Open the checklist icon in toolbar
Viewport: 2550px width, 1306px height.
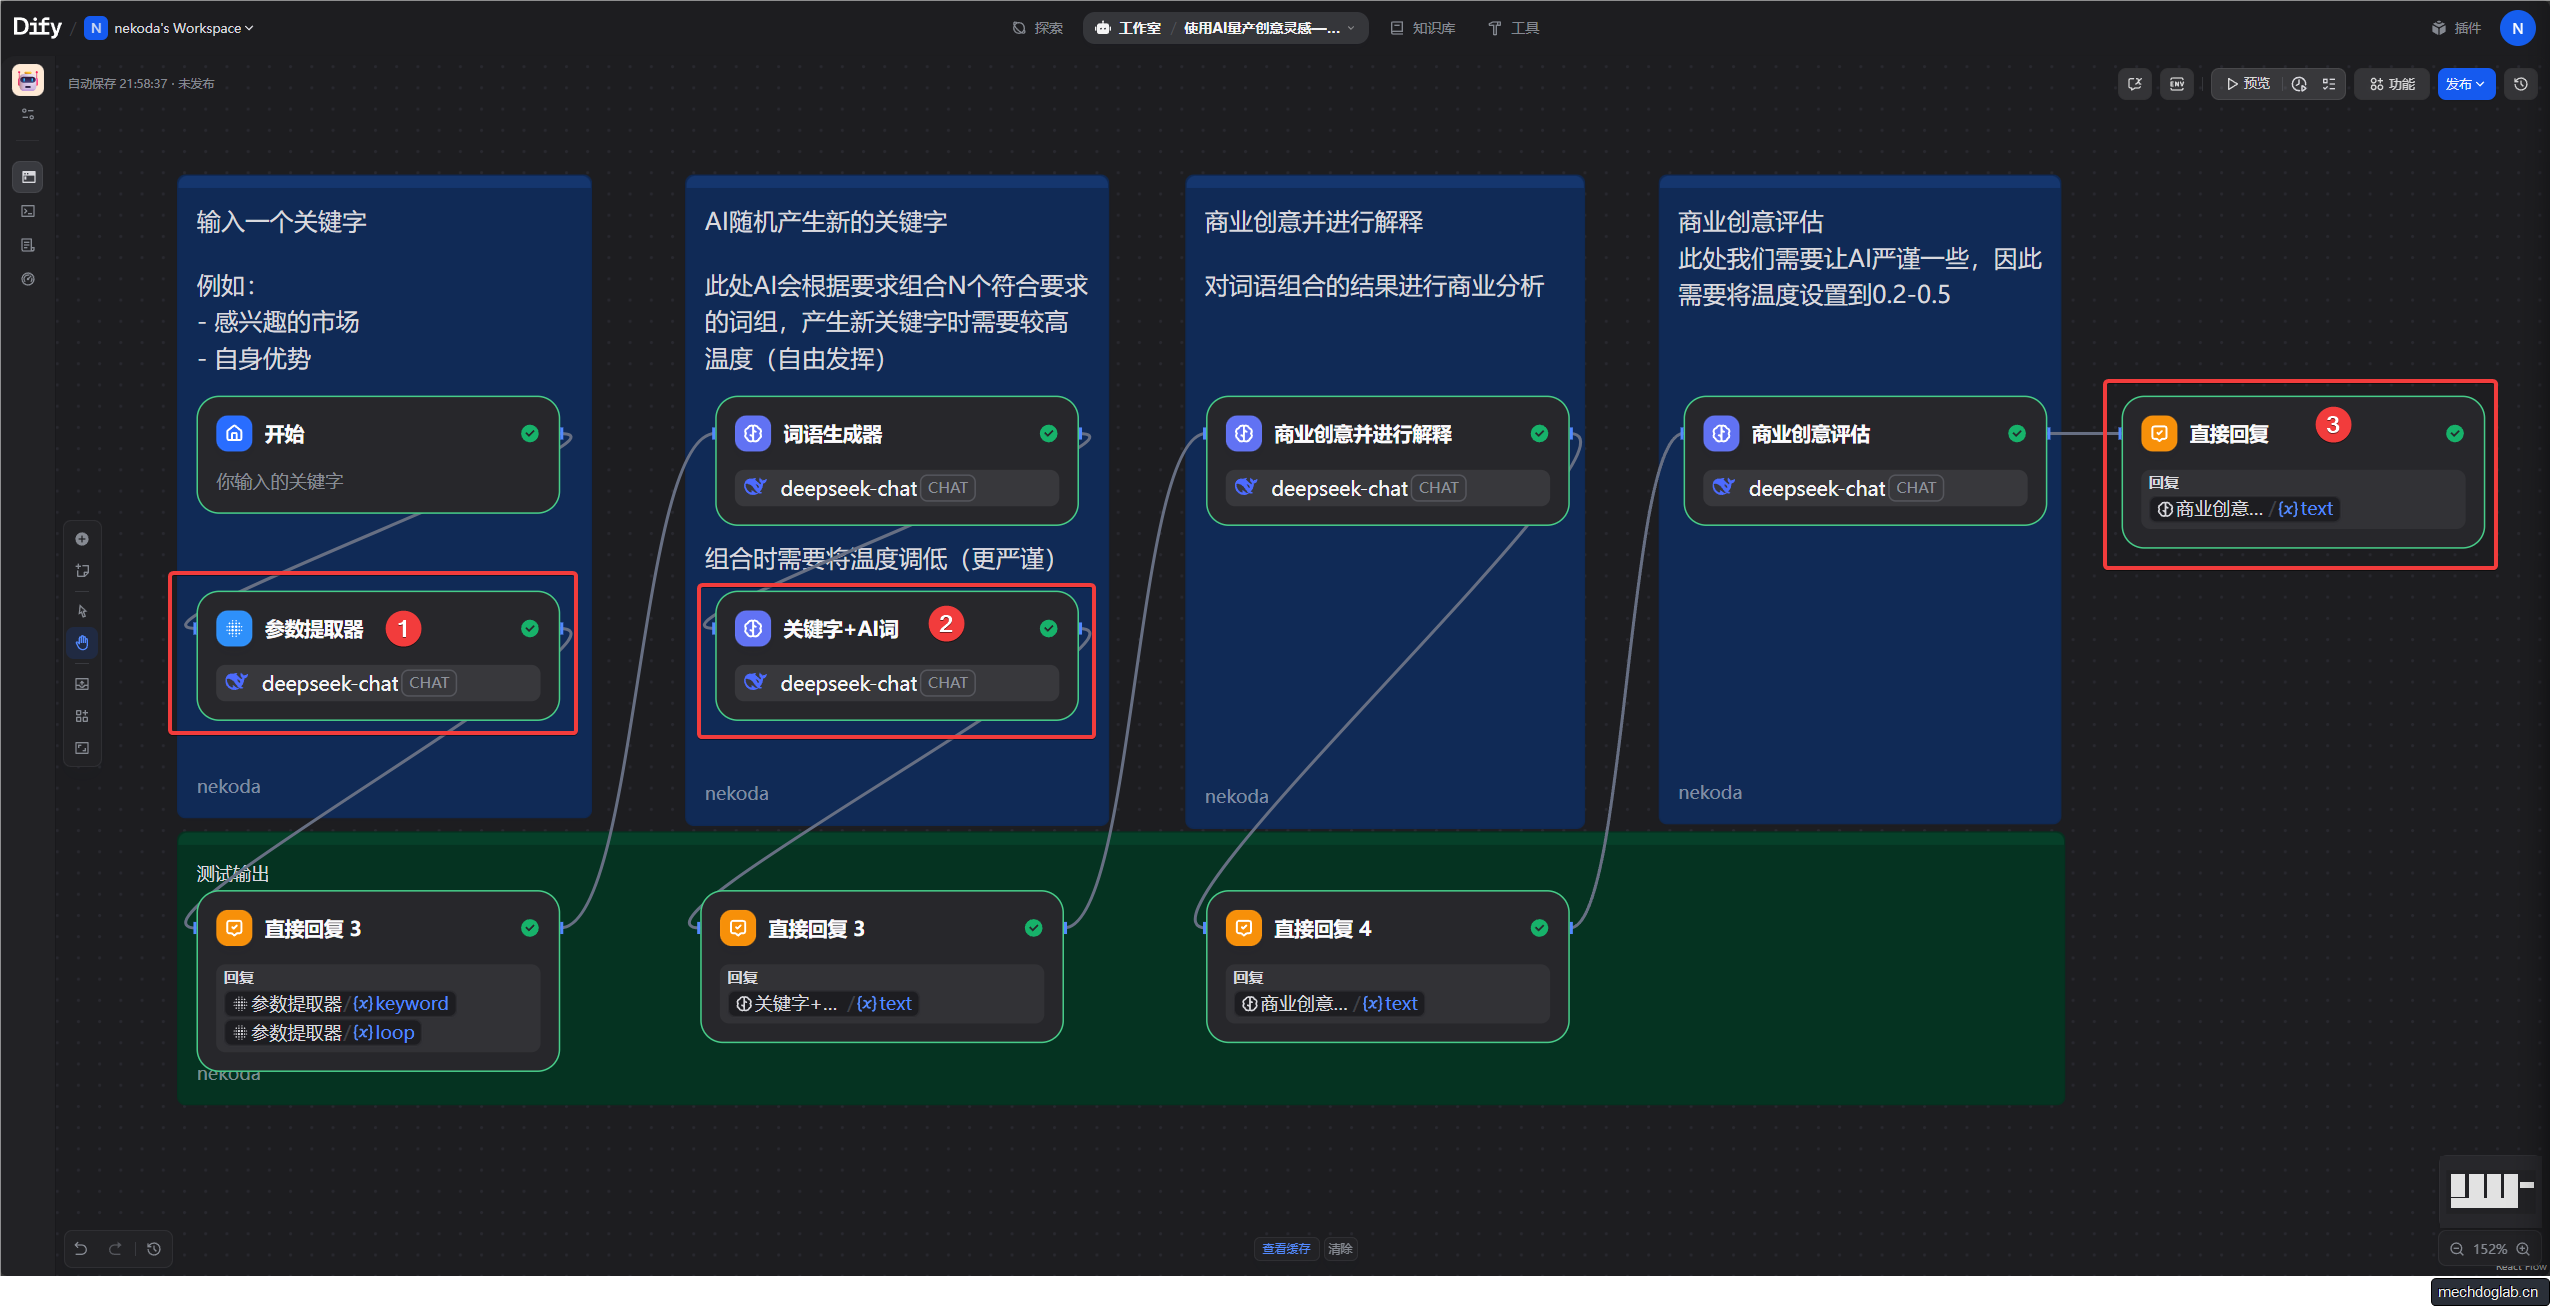tap(2329, 84)
